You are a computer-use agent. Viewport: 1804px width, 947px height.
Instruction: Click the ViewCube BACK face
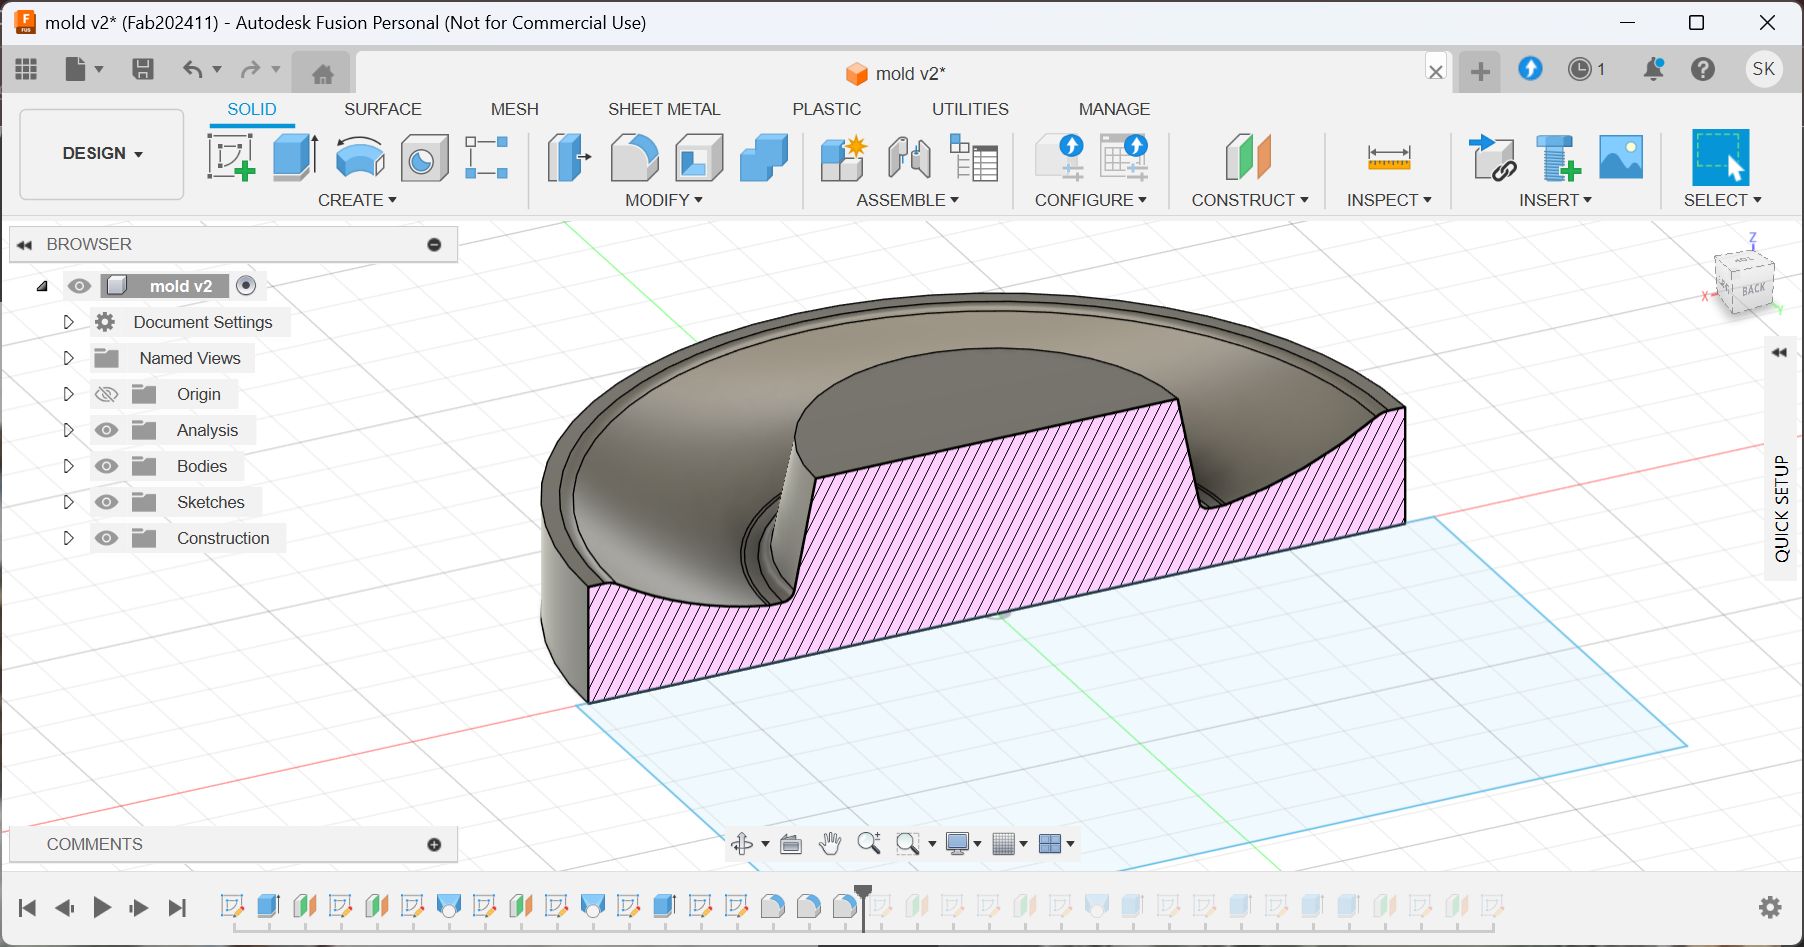click(1753, 289)
